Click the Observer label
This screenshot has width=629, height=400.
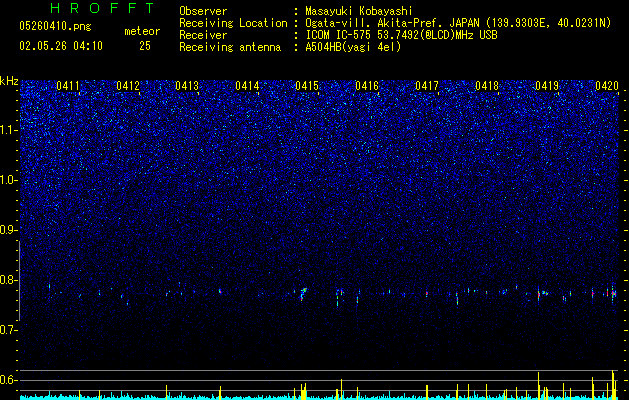[203, 11]
